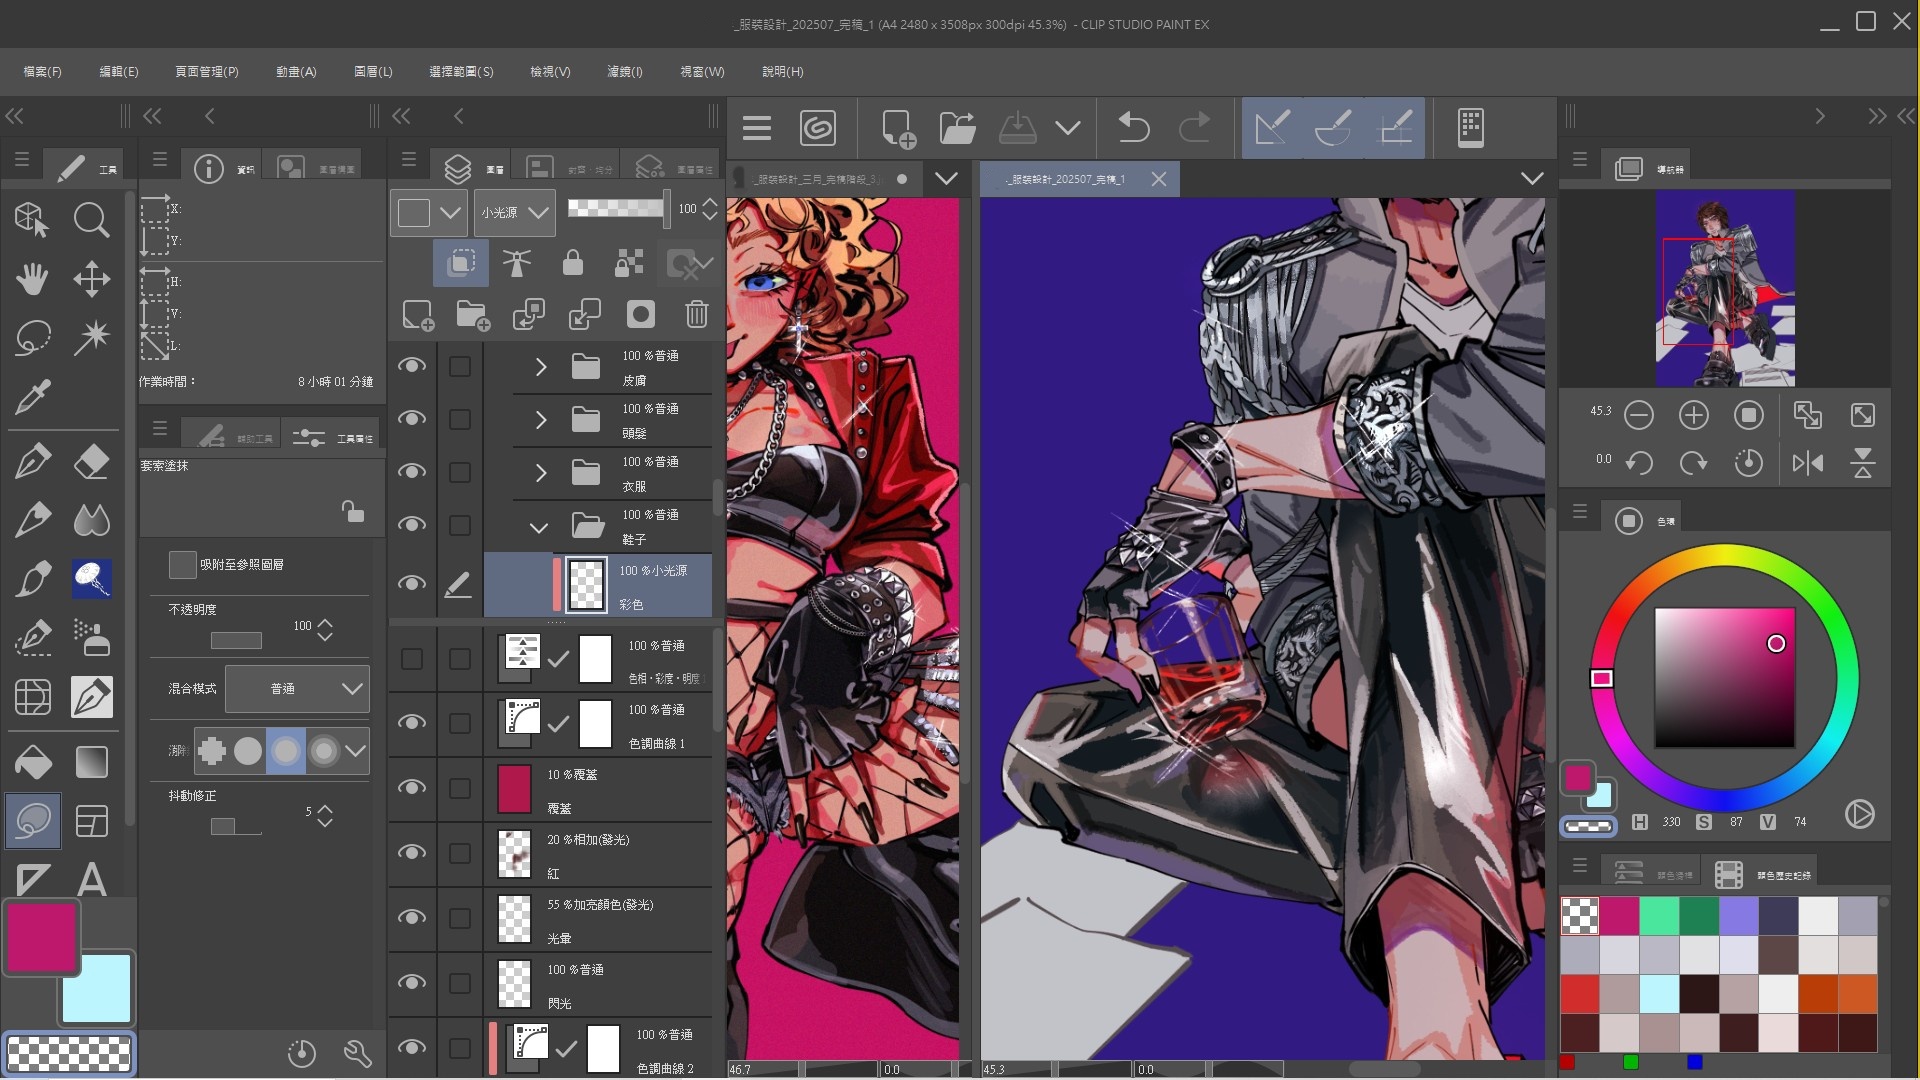Open the 檔案(F) menu

[42, 72]
